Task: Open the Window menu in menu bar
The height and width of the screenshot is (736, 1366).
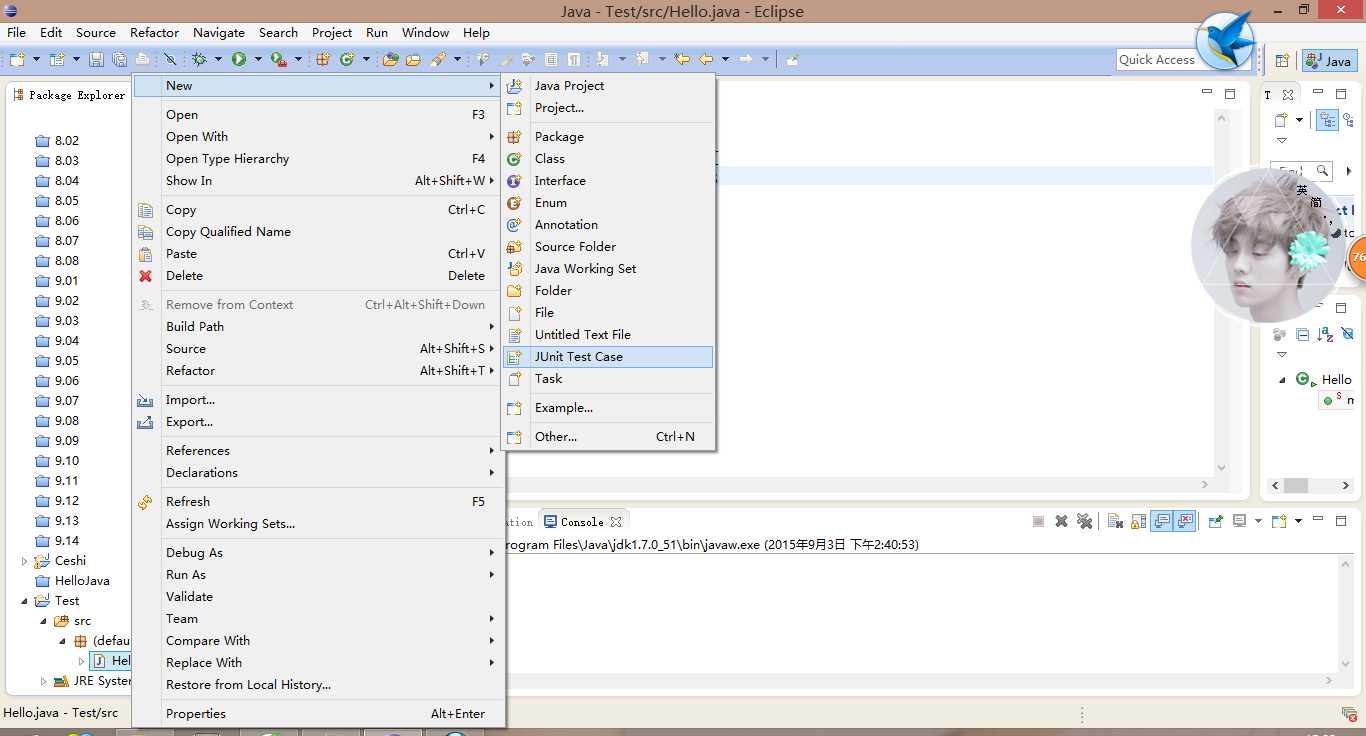Action: [425, 33]
